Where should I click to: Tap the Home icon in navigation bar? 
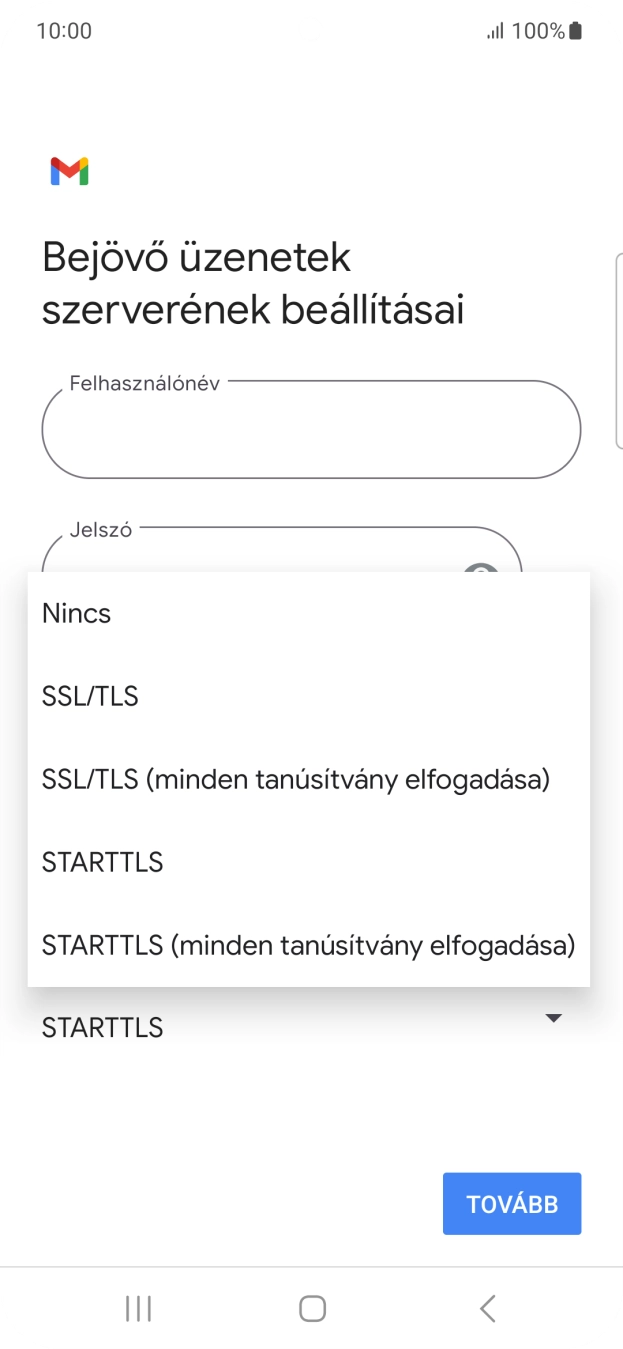311,1307
